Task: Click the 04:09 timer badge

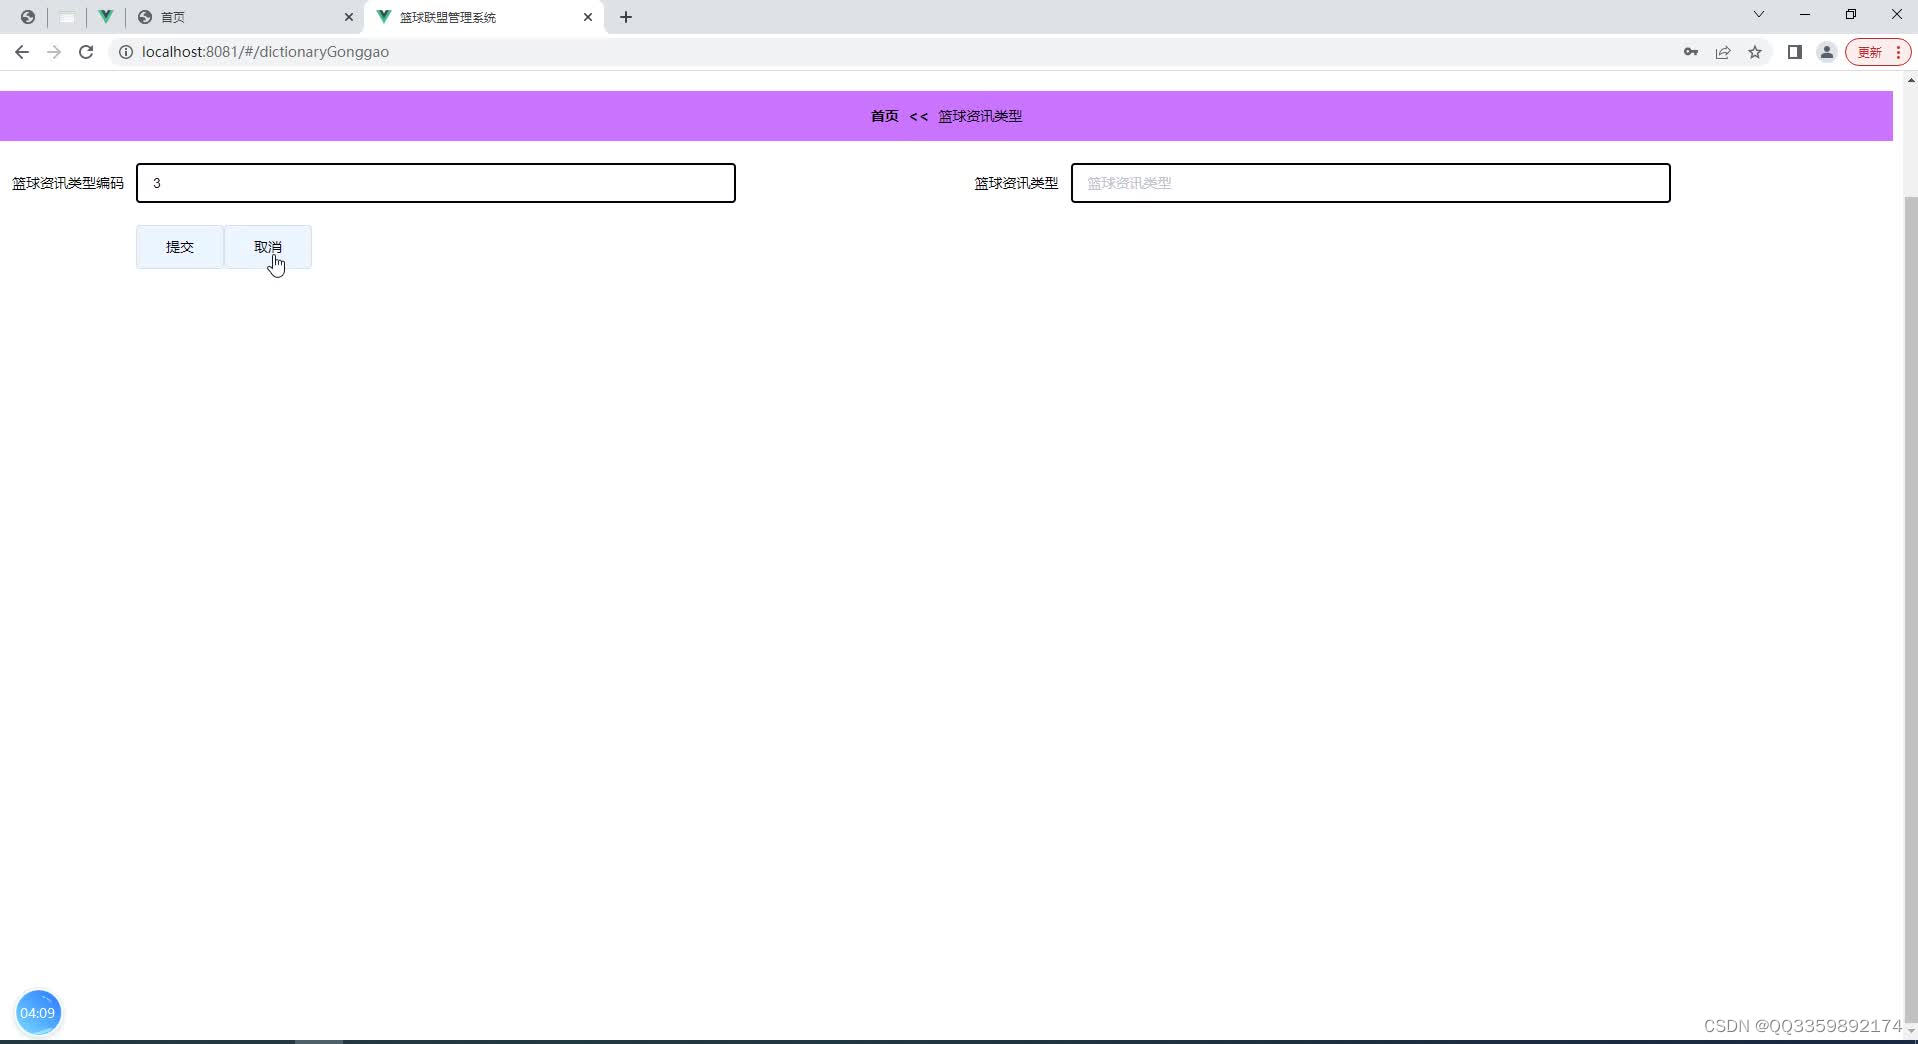Action: click(x=38, y=1013)
